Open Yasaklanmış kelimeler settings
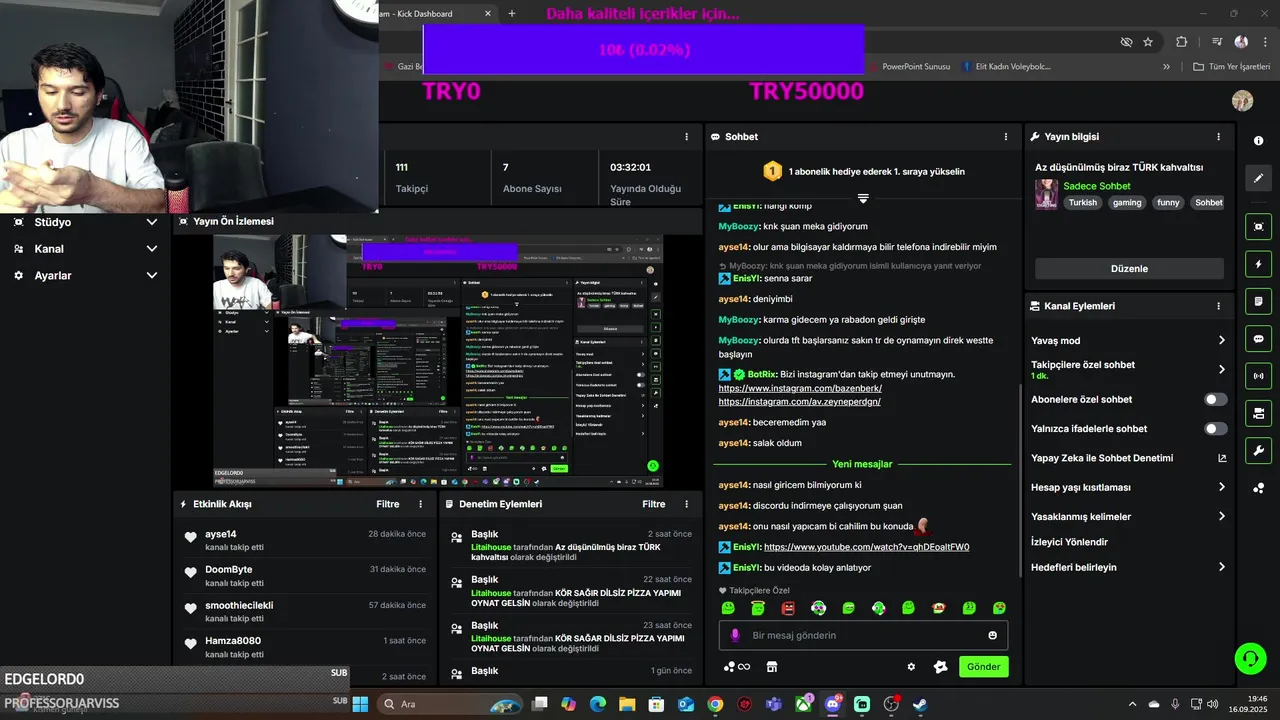This screenshot has width=1280, height=720. [1128, 517]
